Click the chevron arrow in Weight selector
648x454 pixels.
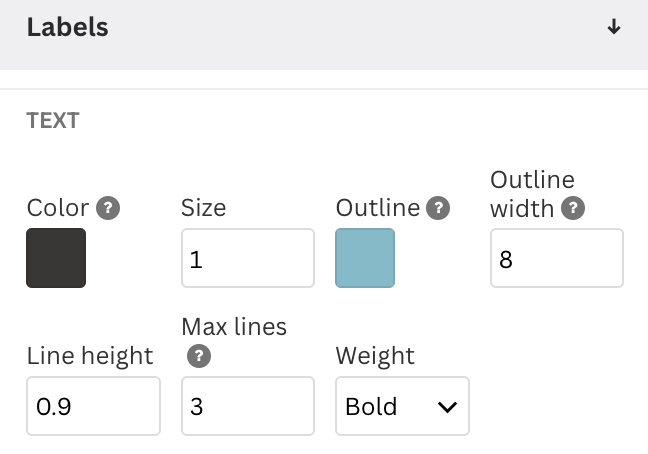447,407
